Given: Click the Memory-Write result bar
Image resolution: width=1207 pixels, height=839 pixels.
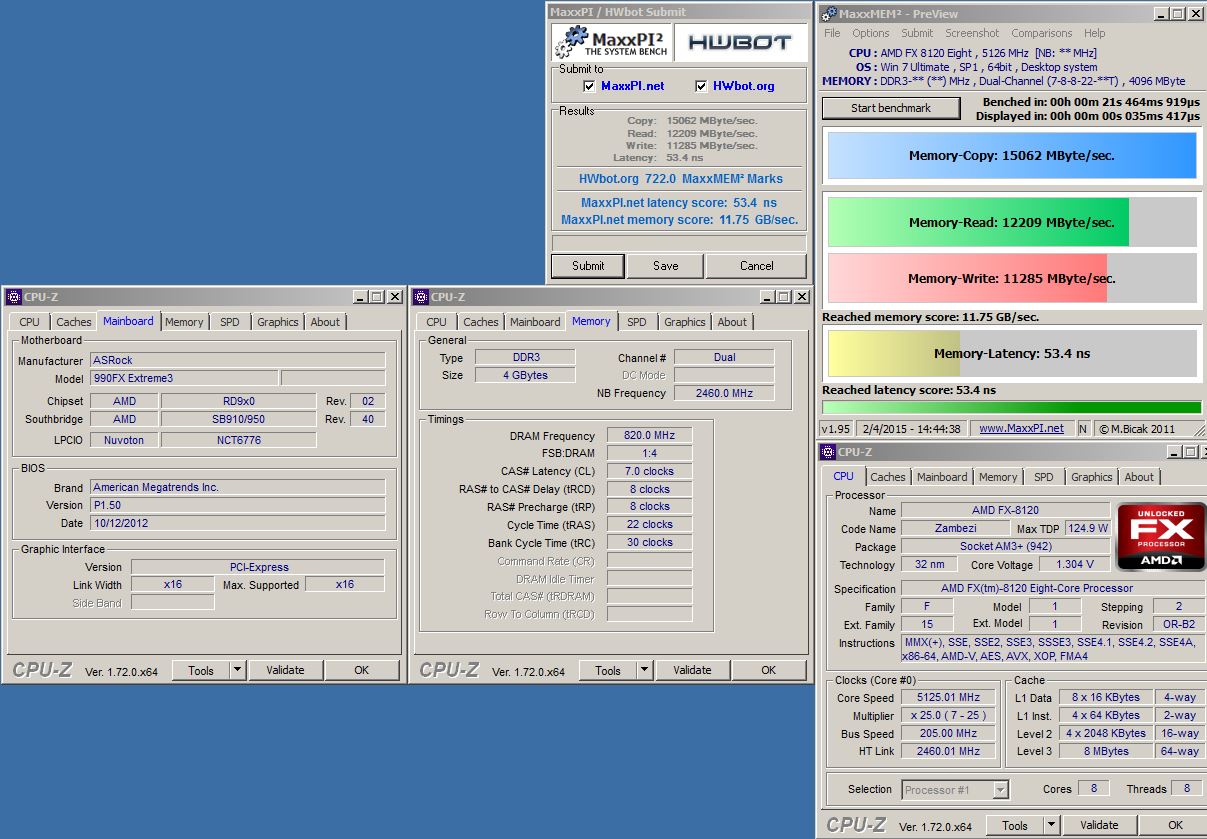Looking at the screenshot, I should click(x=1012, y=279).
